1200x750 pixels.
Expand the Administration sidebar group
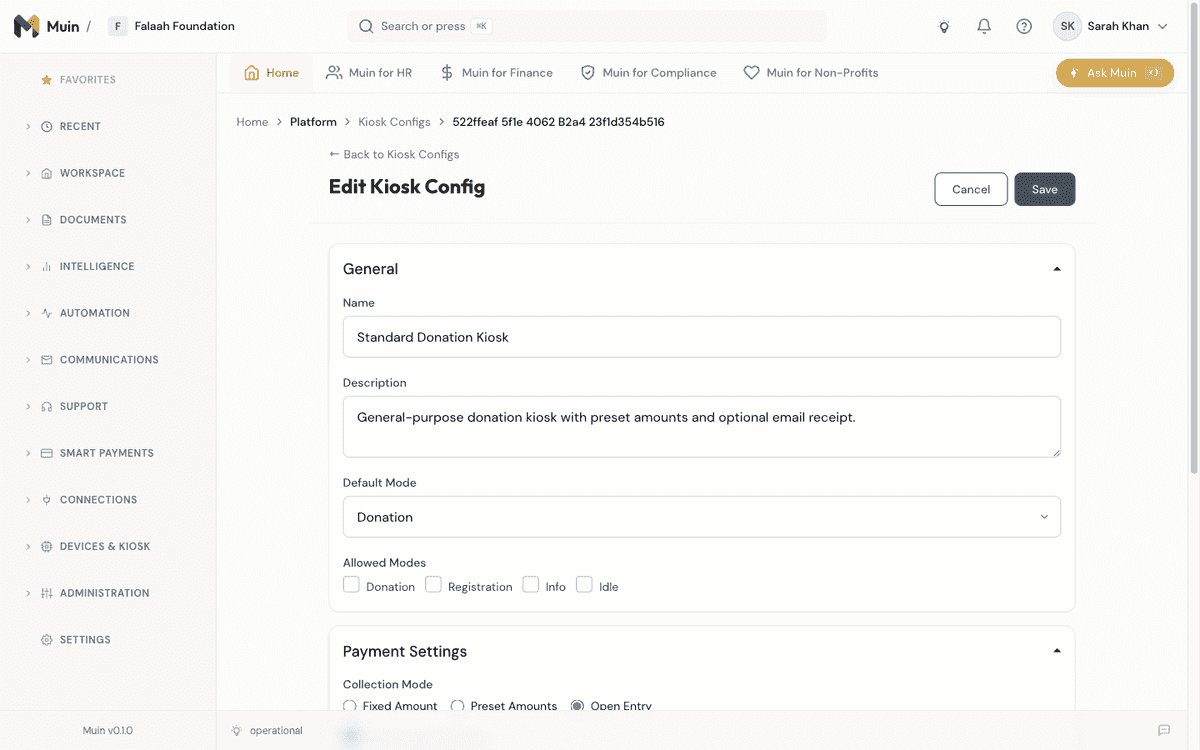coord(28,593)
